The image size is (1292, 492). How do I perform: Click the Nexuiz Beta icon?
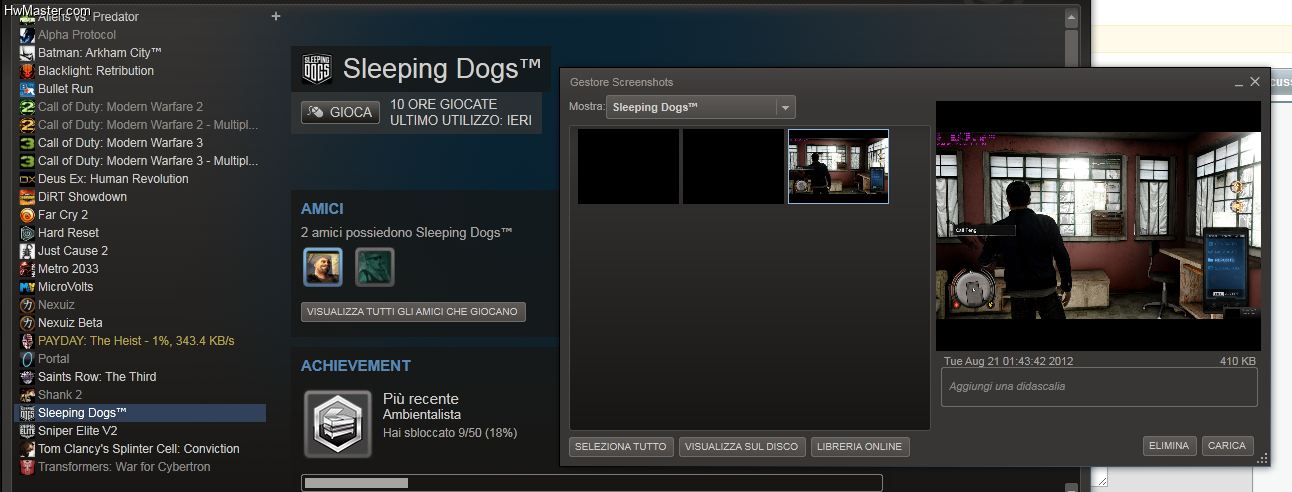[x=28, y=323]
